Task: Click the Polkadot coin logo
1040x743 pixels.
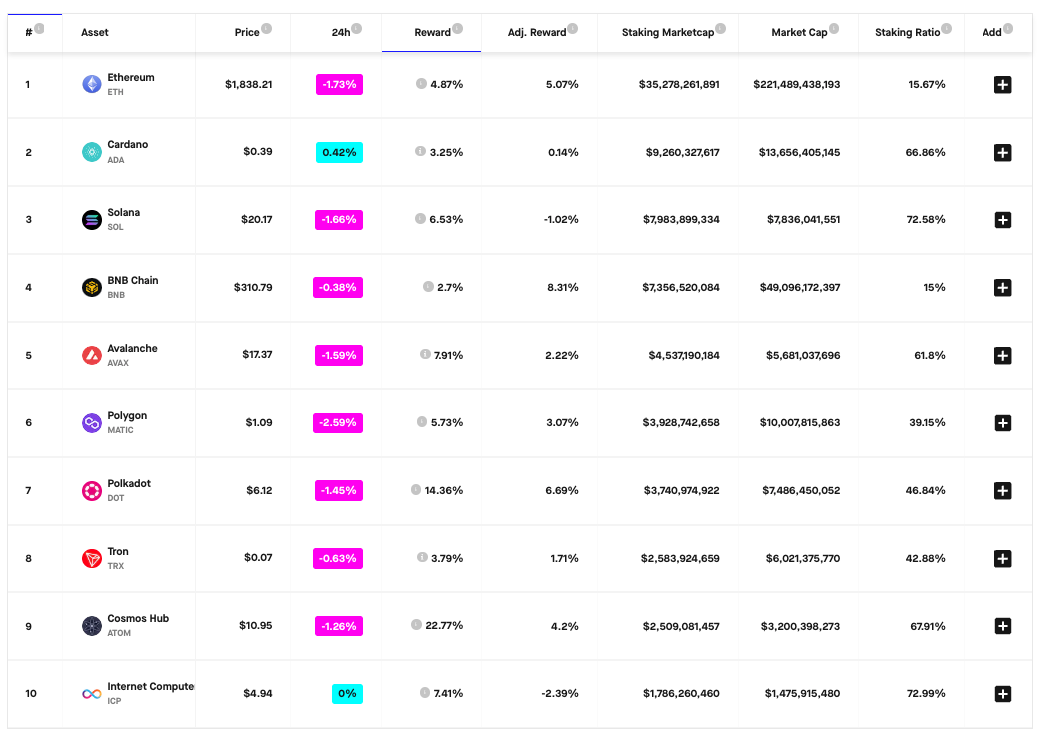Action: coord(92,491)
